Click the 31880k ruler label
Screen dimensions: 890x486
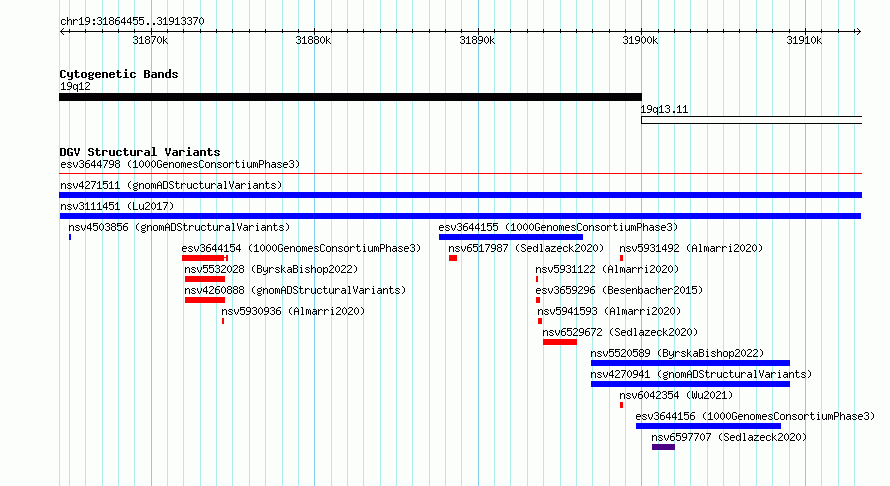point(313,41)
